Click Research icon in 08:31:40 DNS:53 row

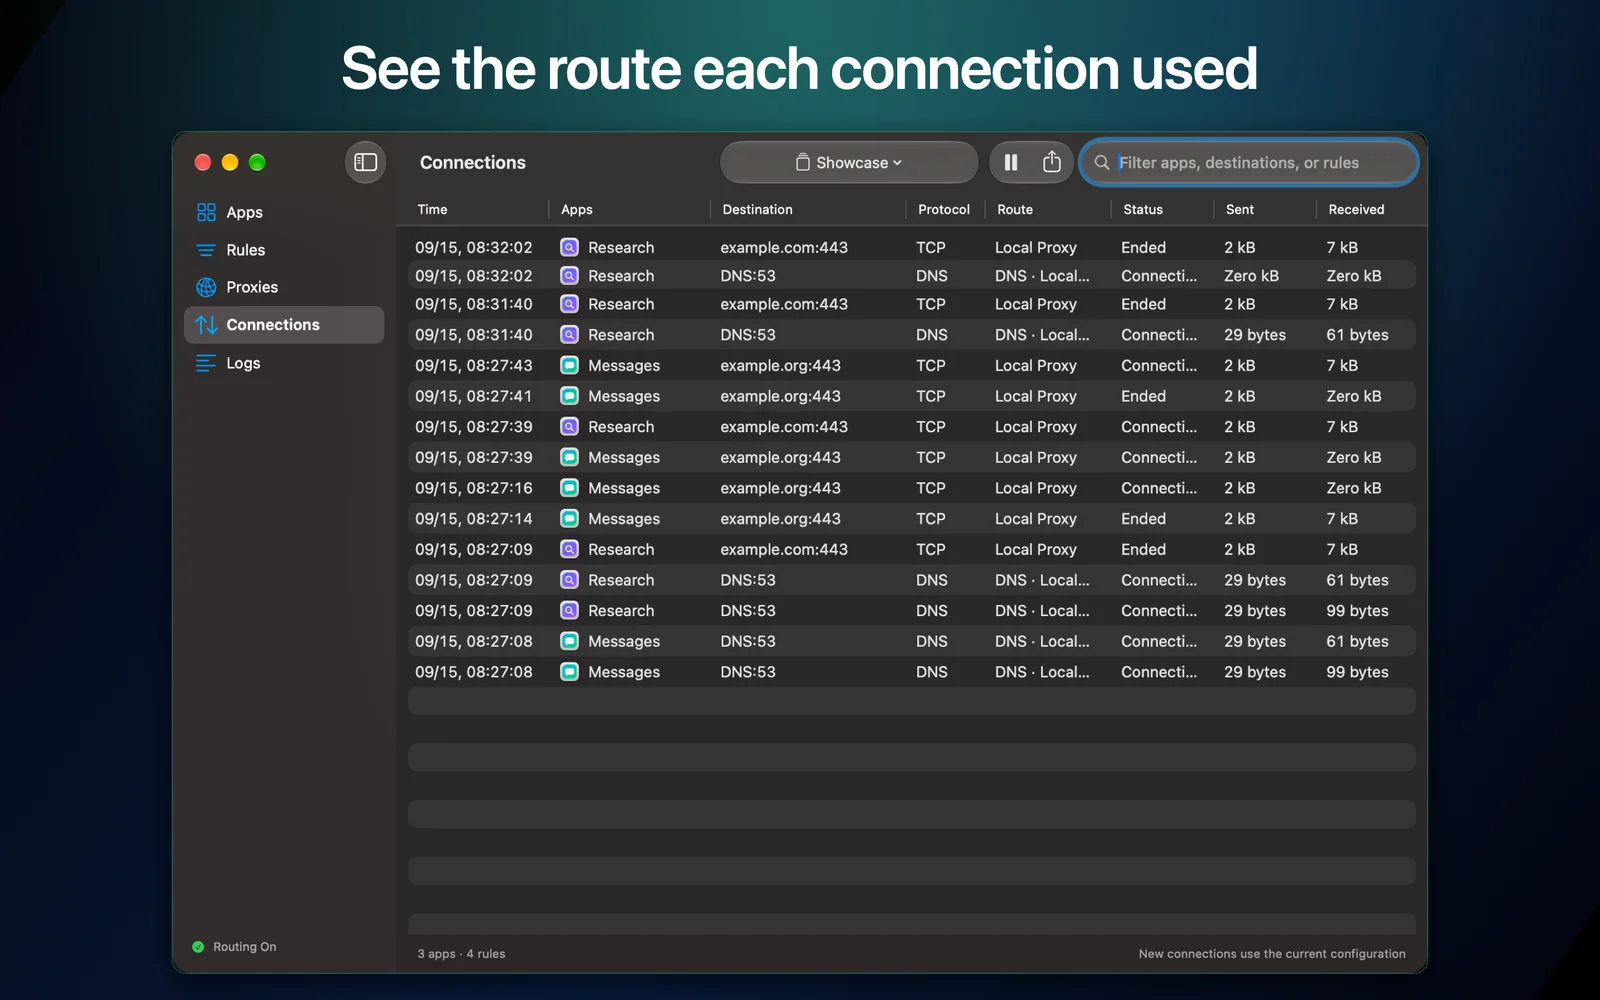pyautogui.click(x=569, y=334)
